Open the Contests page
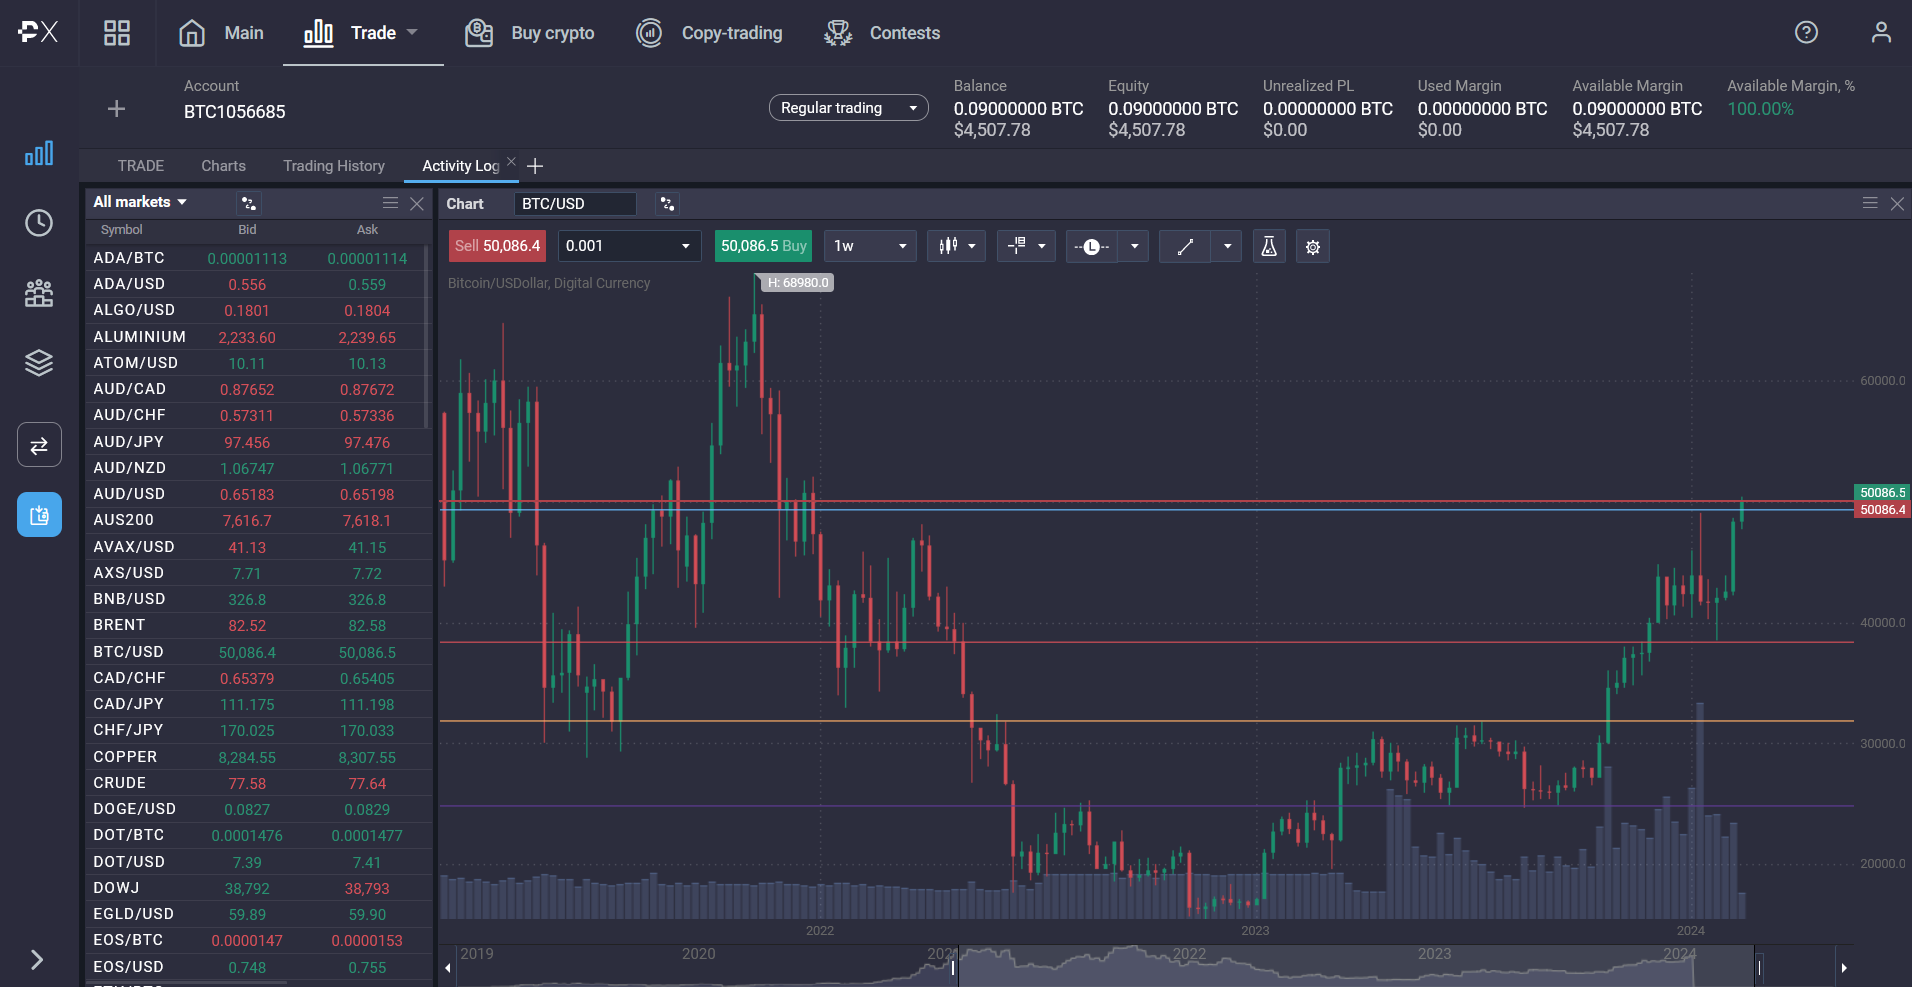This screenshot has width=1912, height=987. pos(882,33)
